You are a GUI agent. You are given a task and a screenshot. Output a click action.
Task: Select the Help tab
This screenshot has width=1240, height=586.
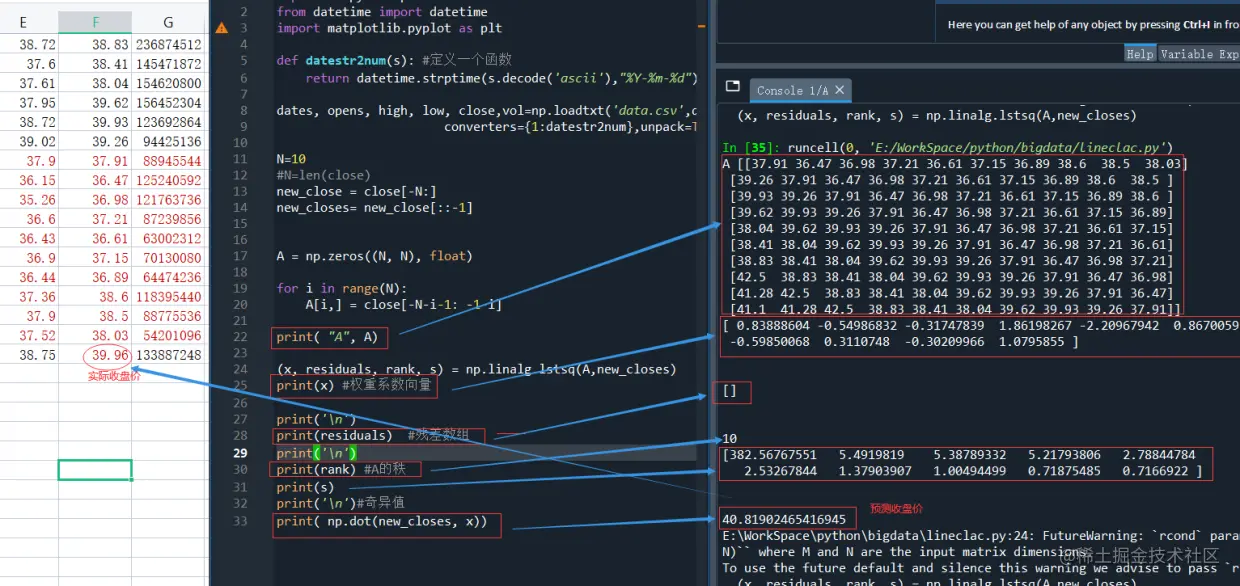tap(1139, 53)
